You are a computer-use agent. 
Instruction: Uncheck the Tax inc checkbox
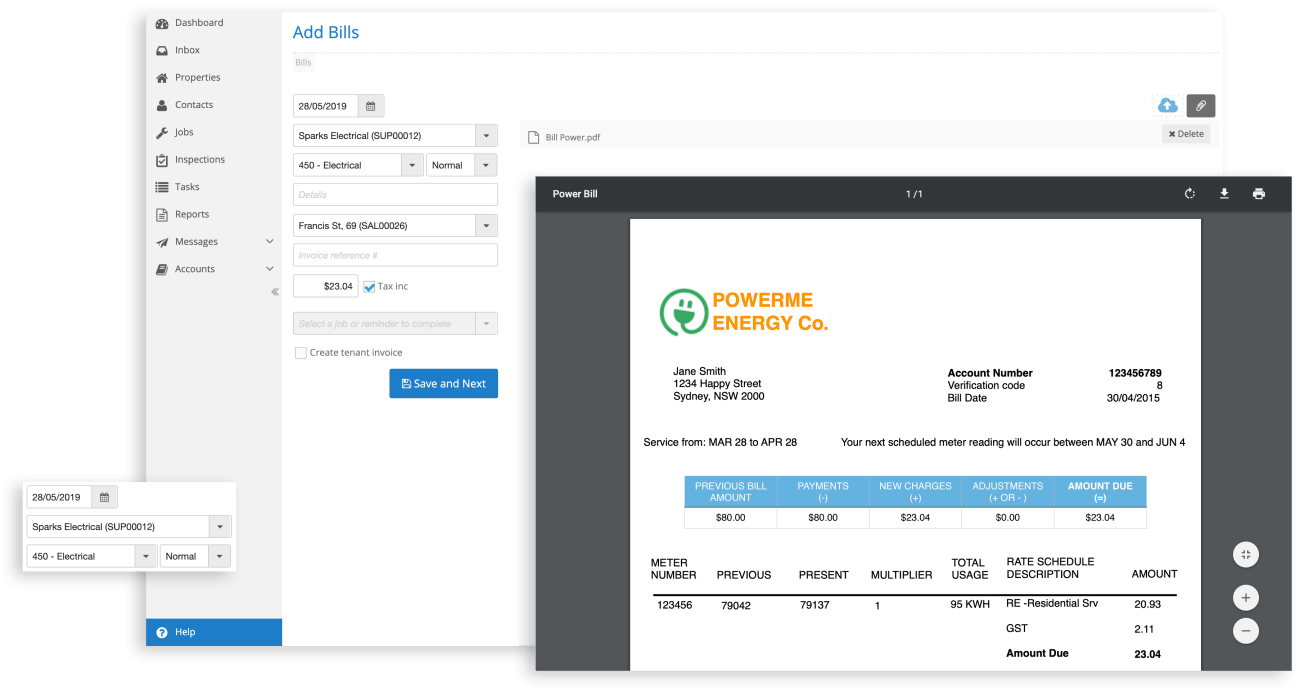click(x=369, y=287)
